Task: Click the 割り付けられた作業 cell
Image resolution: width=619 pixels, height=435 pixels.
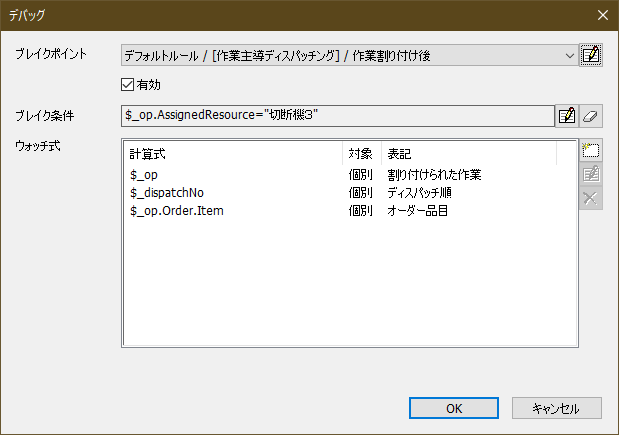Action: click(434, 175)
